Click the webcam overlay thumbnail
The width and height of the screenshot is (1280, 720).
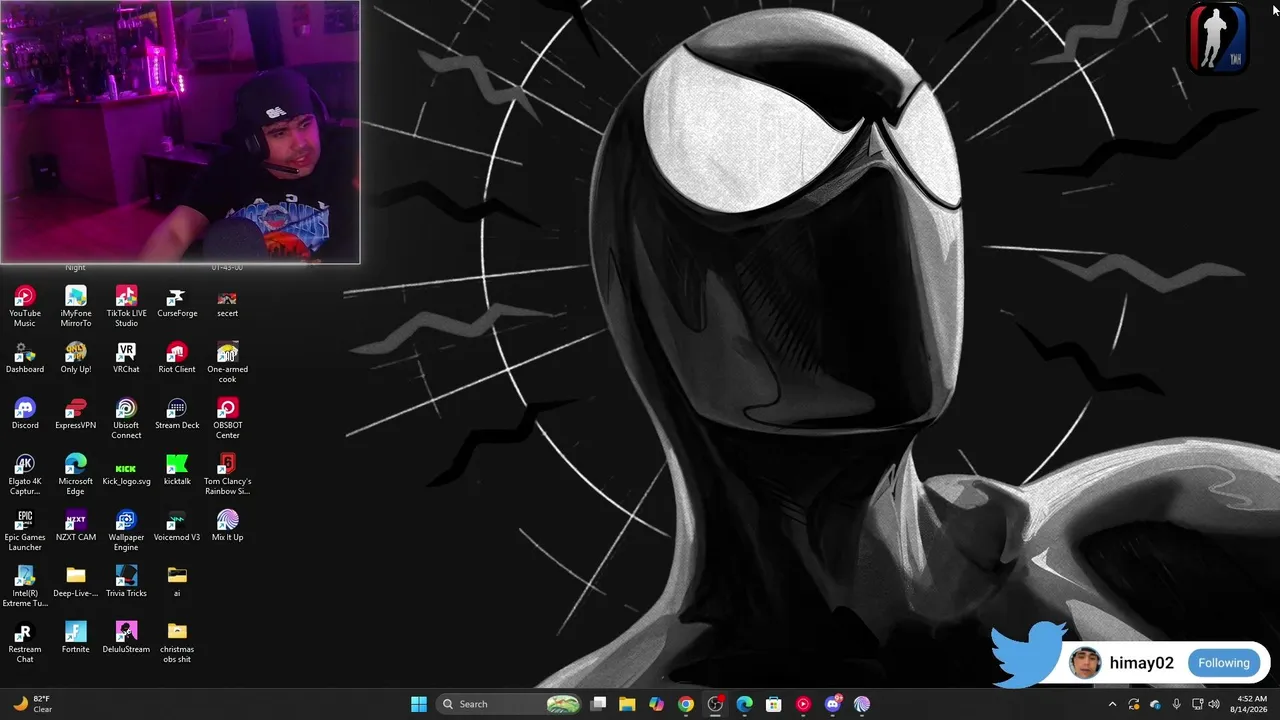(180, 132)
